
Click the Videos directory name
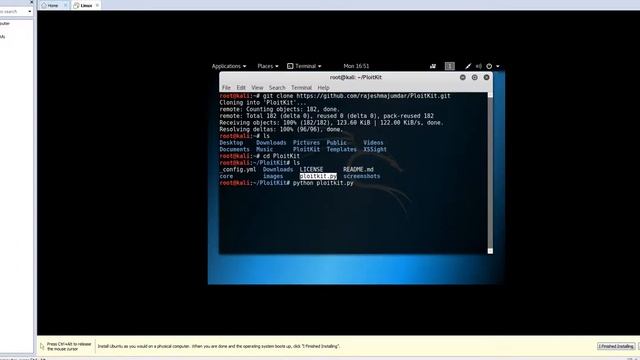(373, 143)
